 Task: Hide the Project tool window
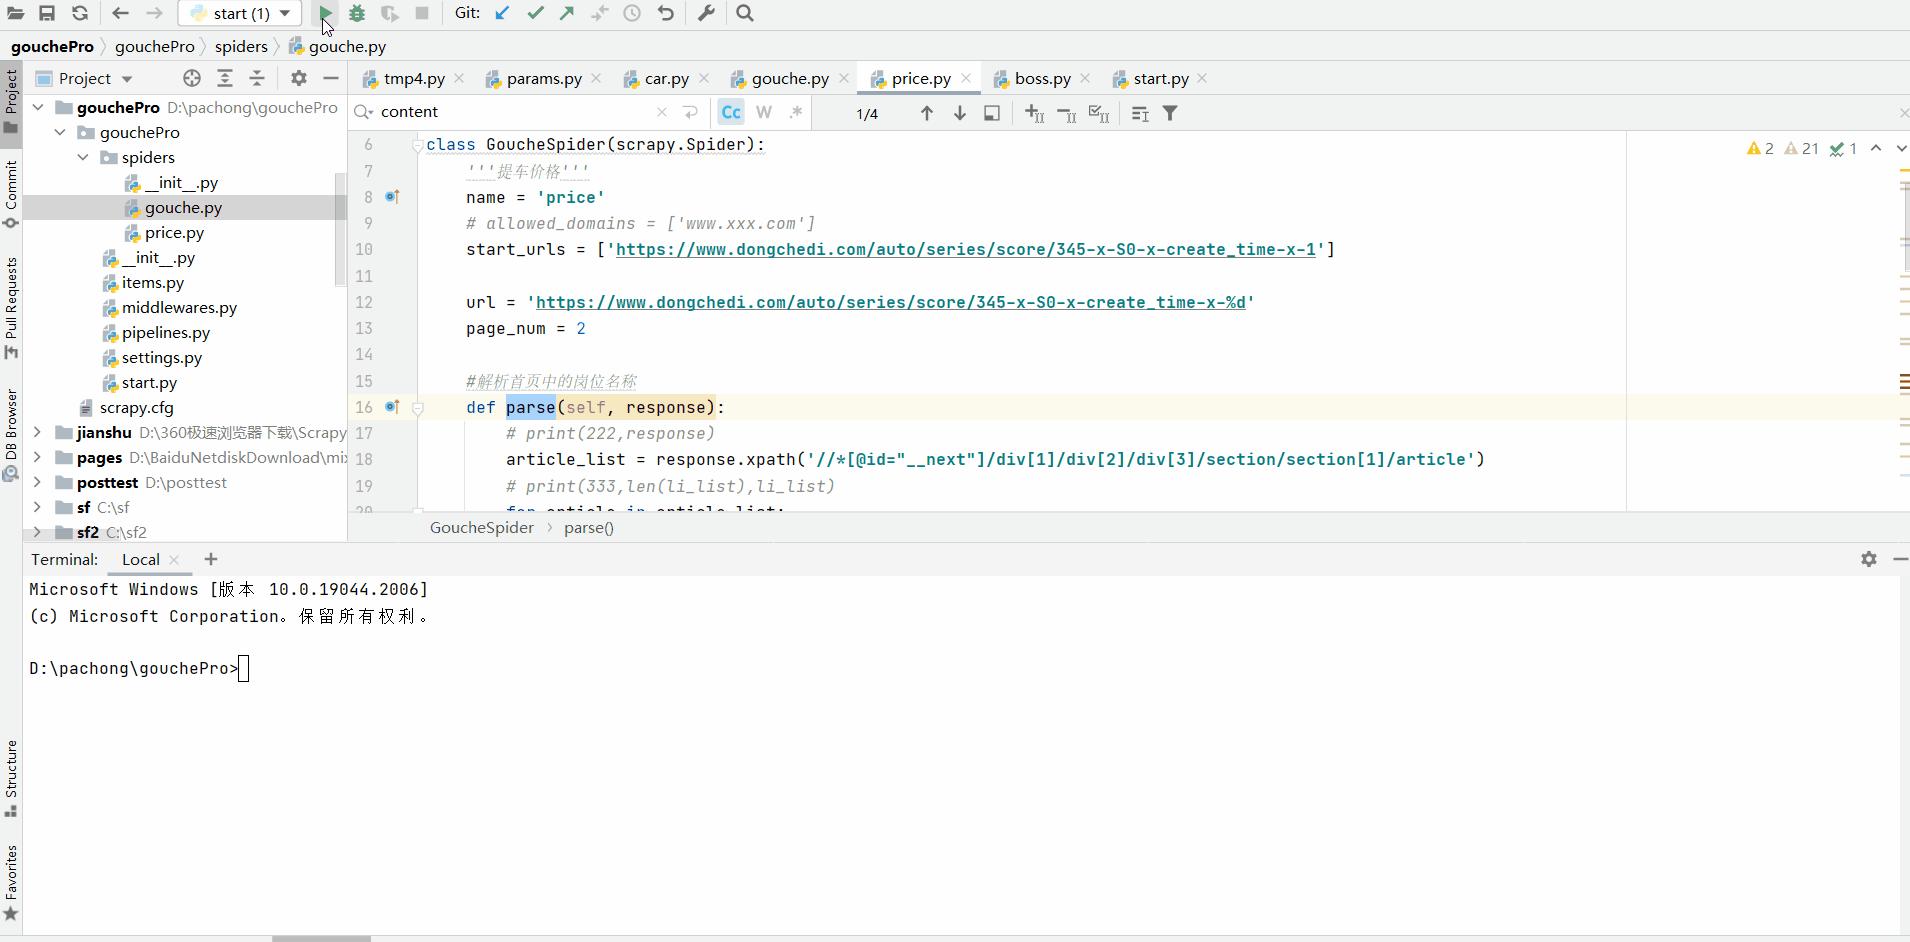(x=331, y=78)
